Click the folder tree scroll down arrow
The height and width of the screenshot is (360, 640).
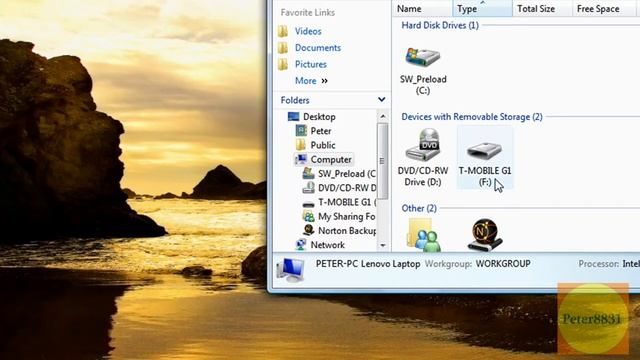(x=382, y=245)
